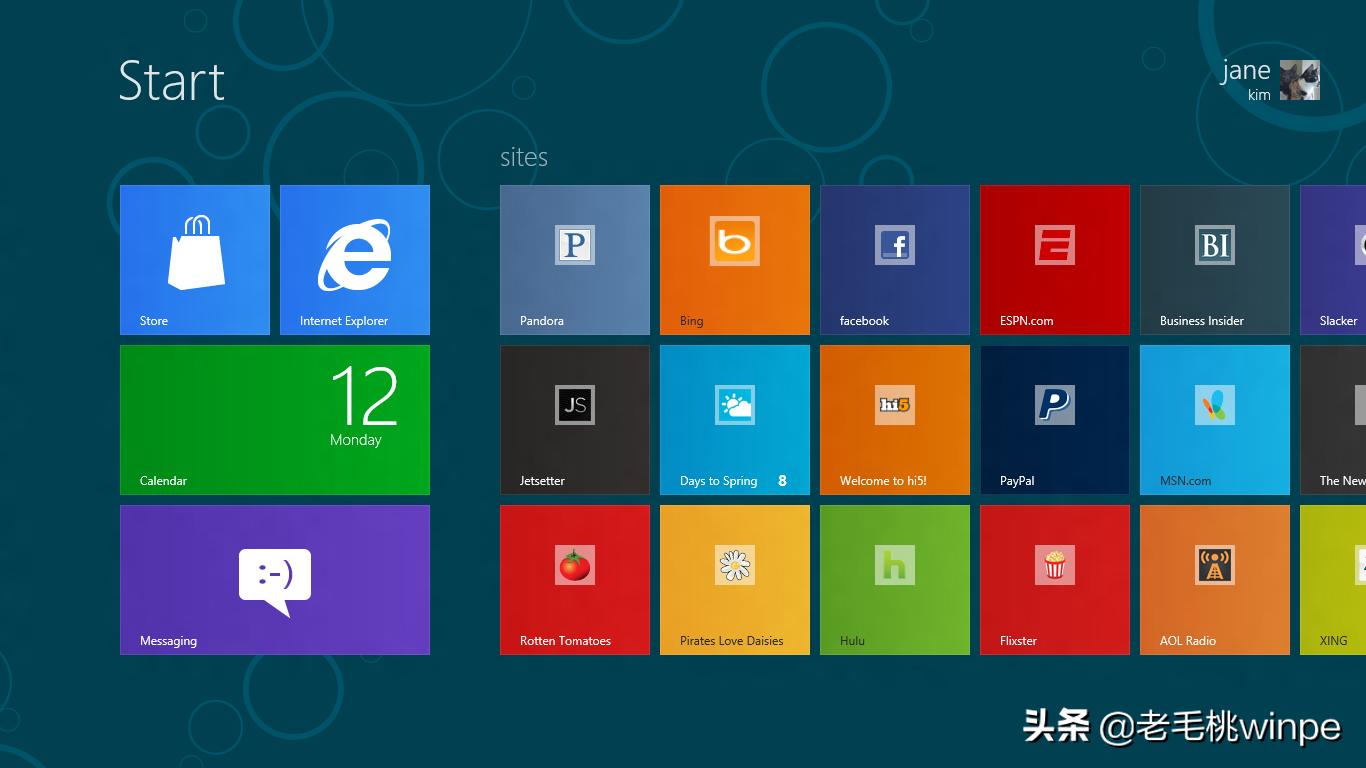Launch AOL Radio
Image resolution: width=1366 pixels, height=768 pixels.
pos(1214,579)
